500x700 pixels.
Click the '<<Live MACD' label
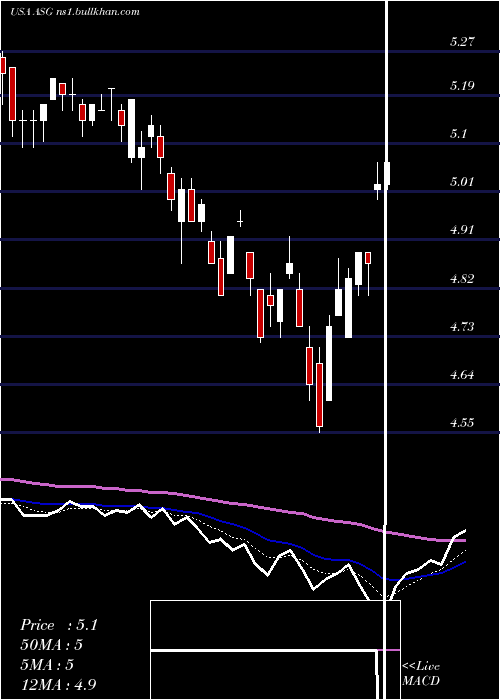[x=421, y=674]
